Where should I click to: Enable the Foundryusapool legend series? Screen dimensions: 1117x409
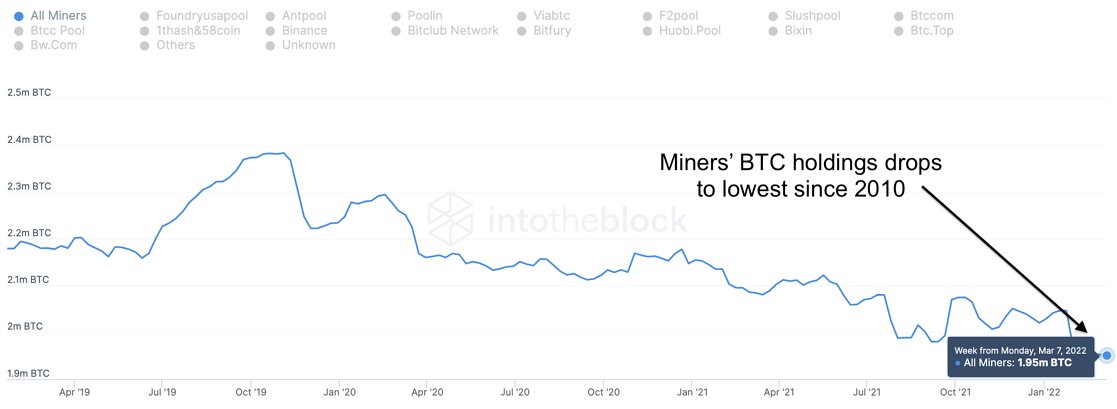click(194, 16)
